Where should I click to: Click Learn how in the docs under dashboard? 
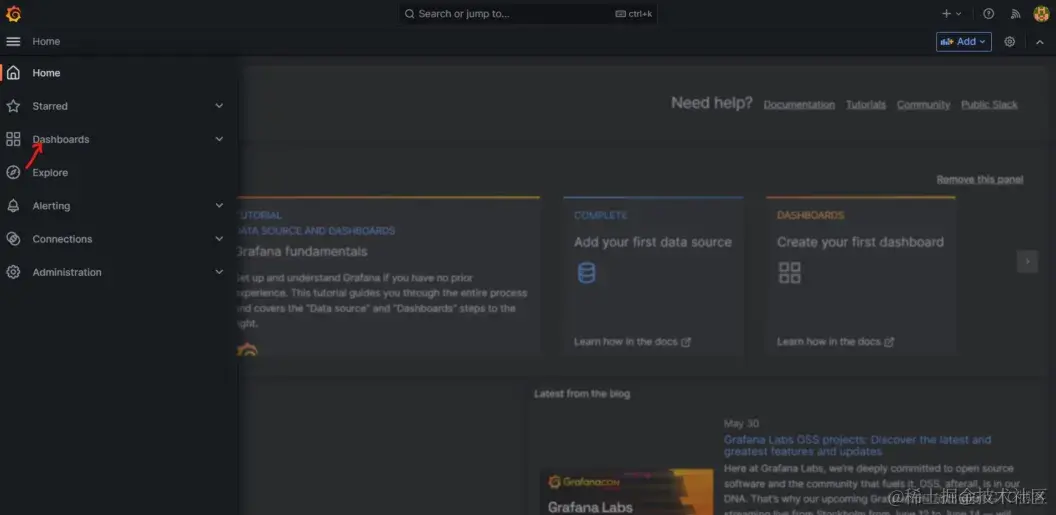coord(836,342)
